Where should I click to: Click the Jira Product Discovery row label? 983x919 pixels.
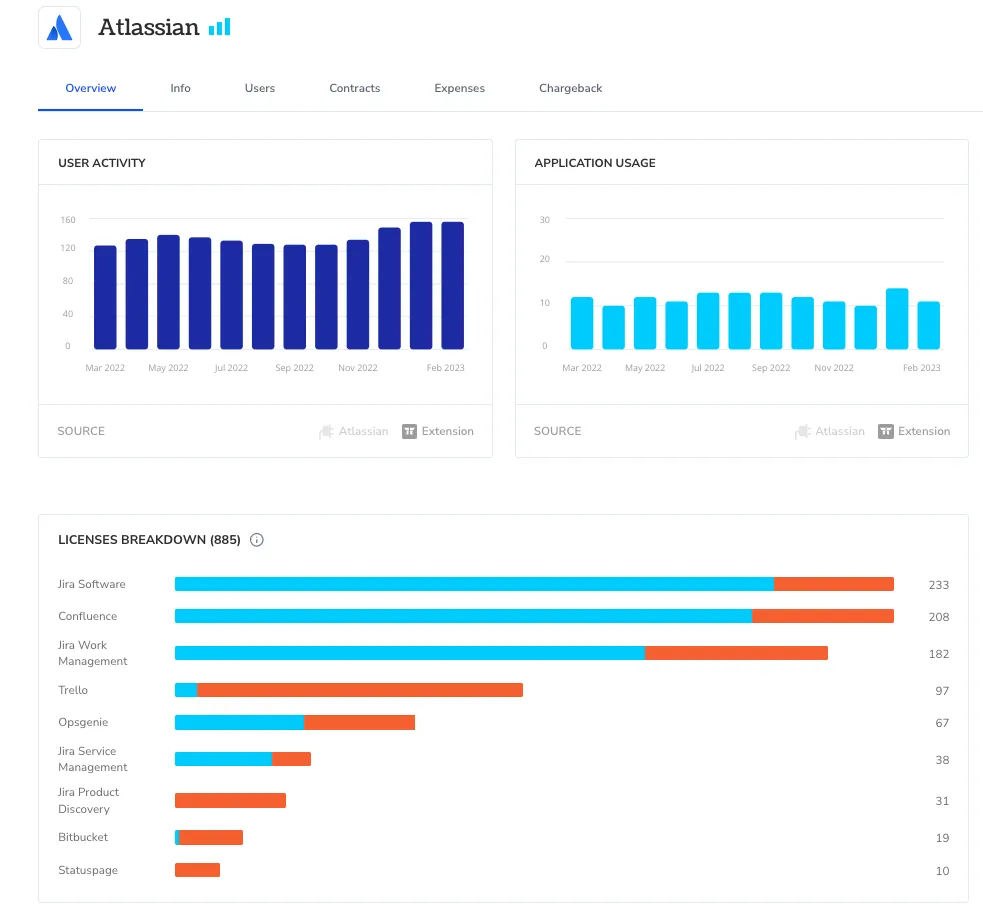[x=88, y=801]
